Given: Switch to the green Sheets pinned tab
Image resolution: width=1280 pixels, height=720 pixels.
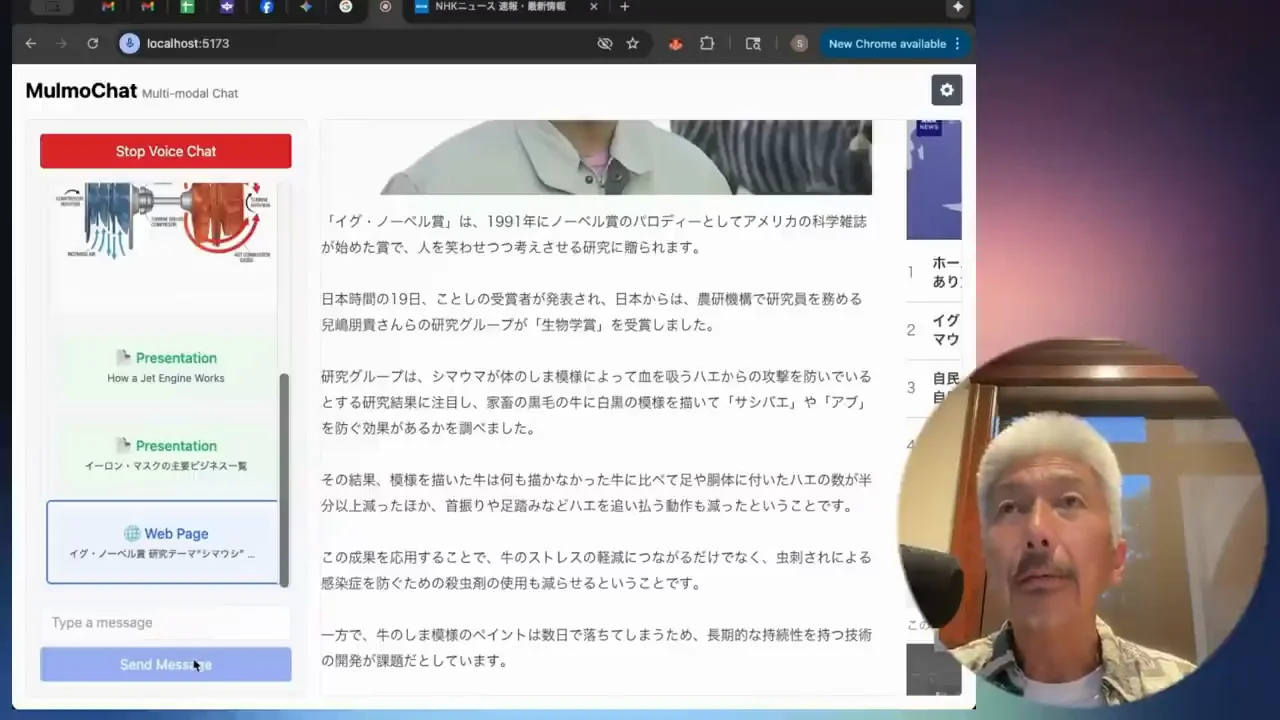Looking at the screenshot, I should [x=187, y=7].
